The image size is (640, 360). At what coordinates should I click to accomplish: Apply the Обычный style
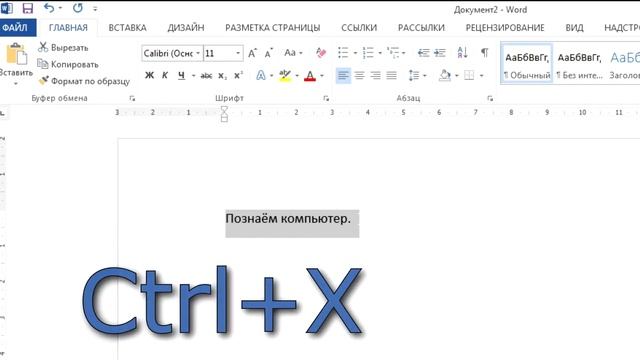pyautogui.click(x=527, y=64)
